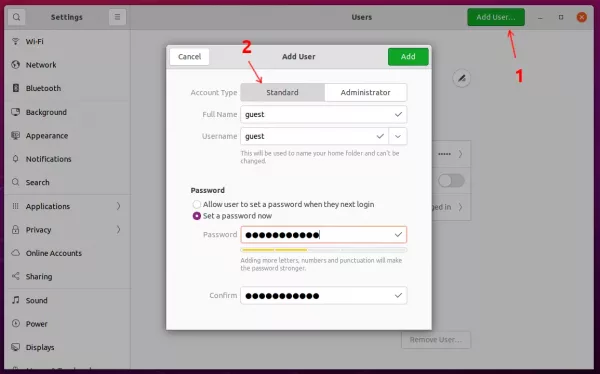Confirm with the green Add button
600x374 pixels.
tap(408, 57)
